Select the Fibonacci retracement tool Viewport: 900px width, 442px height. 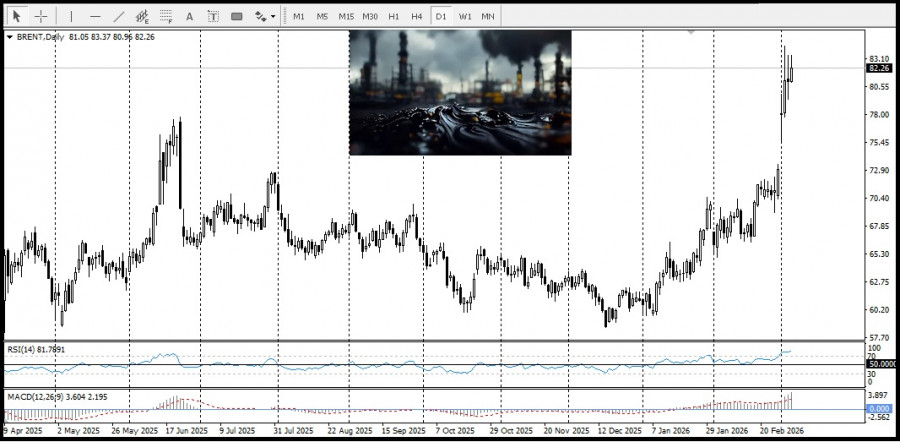[166, 16]
